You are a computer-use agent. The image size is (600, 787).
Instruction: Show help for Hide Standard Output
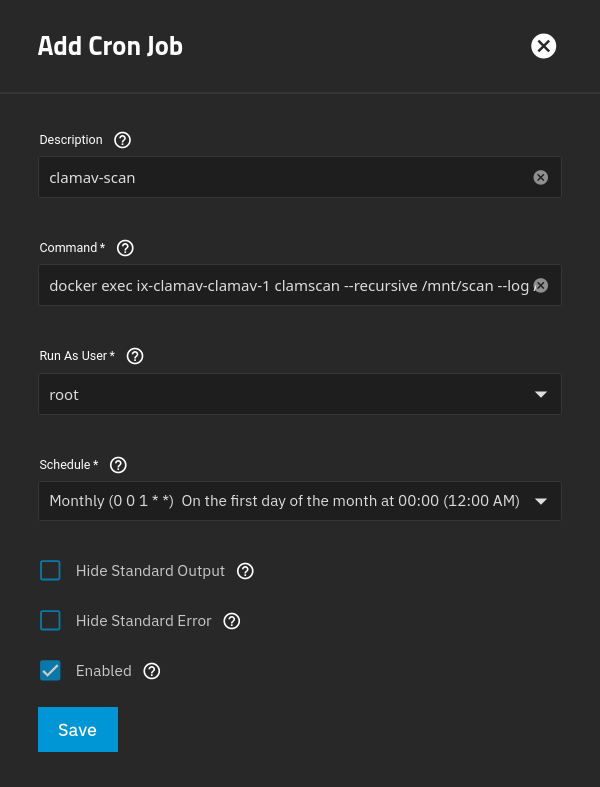245,571
